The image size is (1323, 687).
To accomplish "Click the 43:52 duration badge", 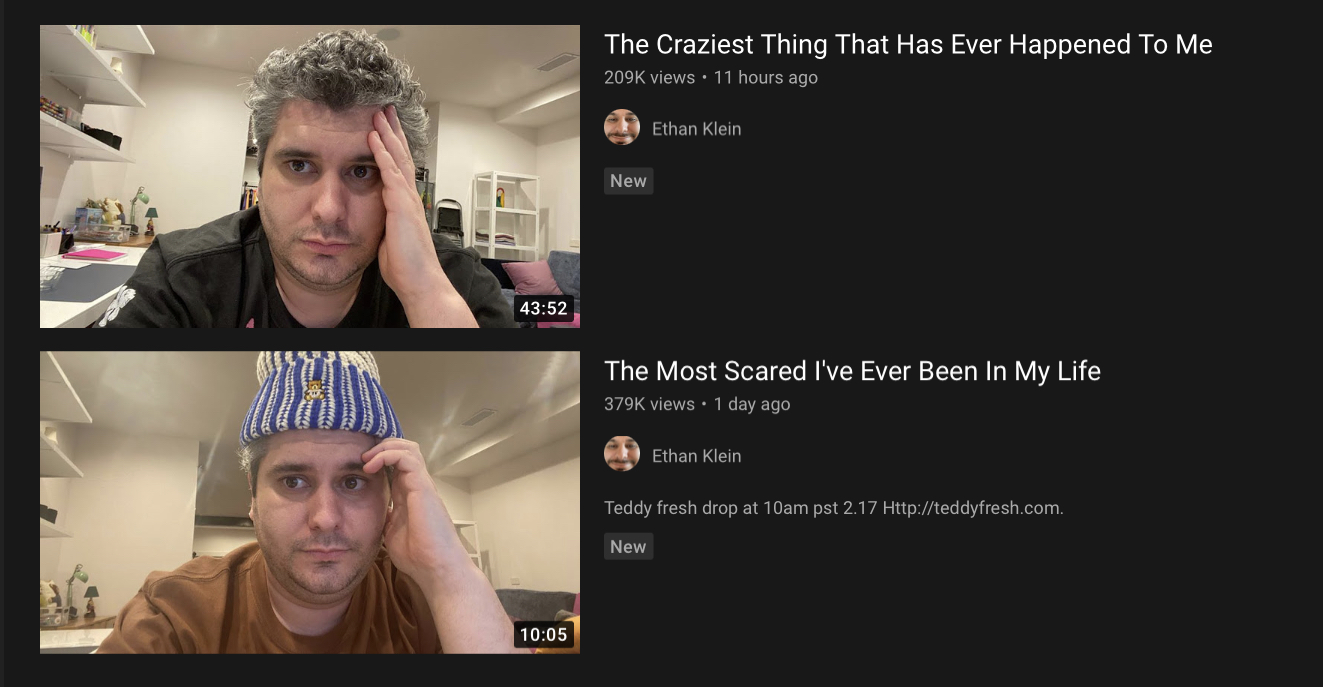I will [544, 308].
